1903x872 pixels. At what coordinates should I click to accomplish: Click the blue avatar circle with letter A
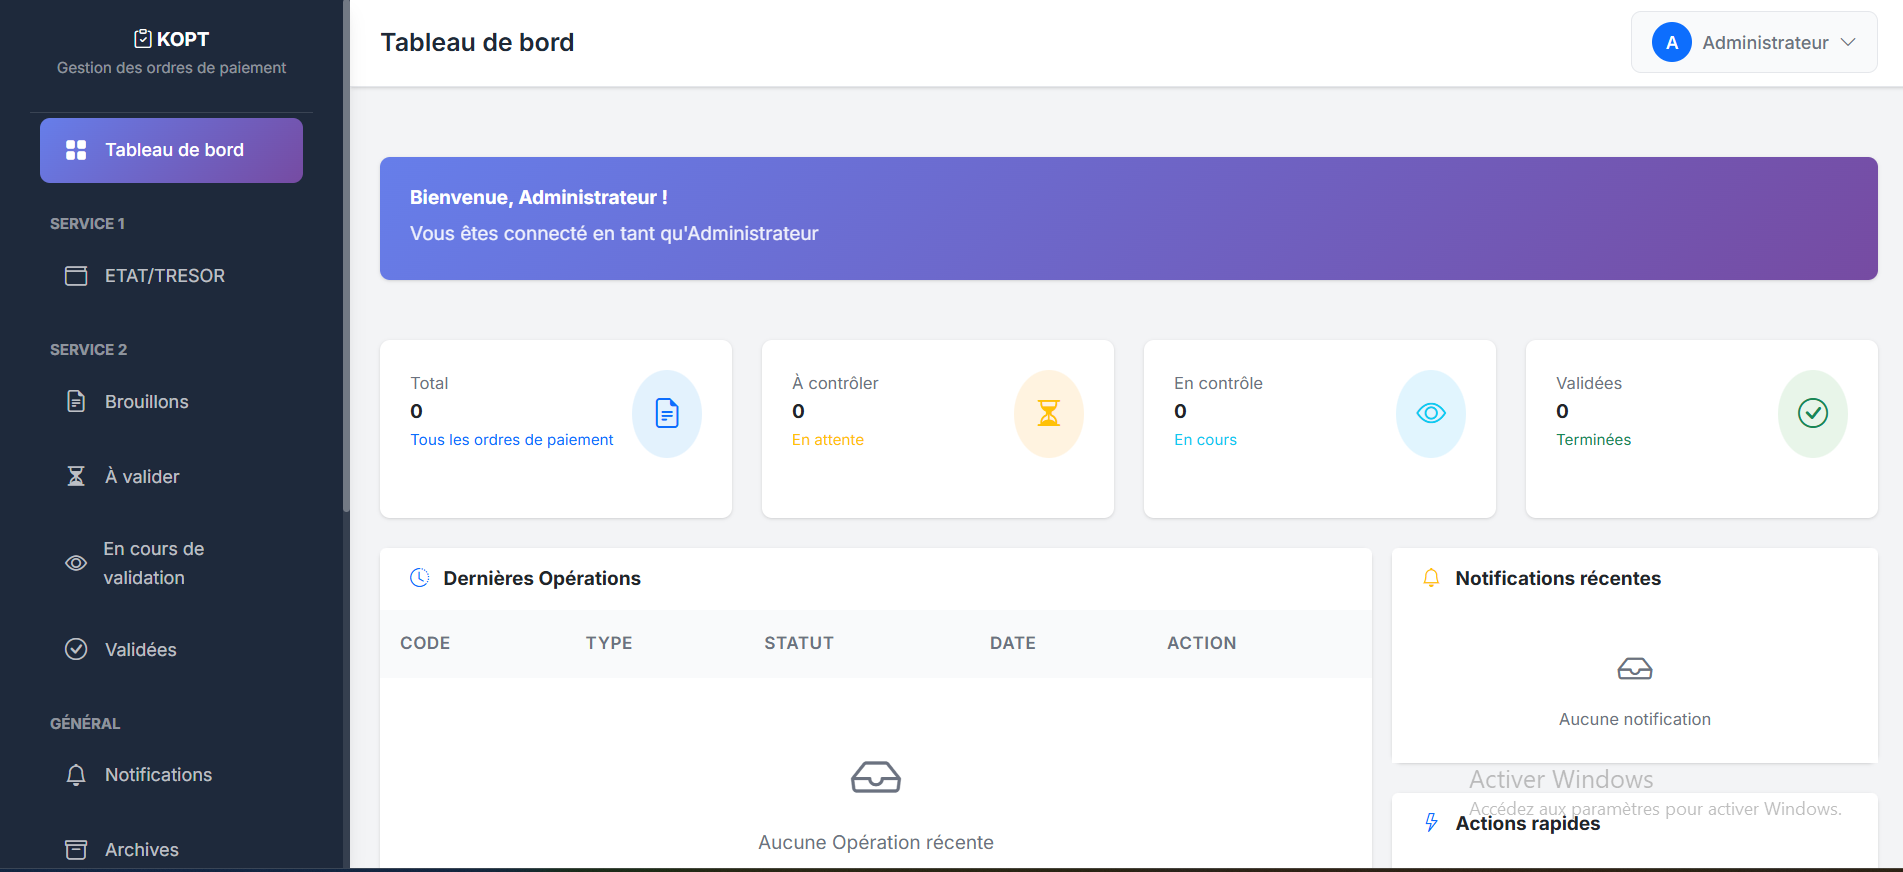click(x=1671, y=43)
